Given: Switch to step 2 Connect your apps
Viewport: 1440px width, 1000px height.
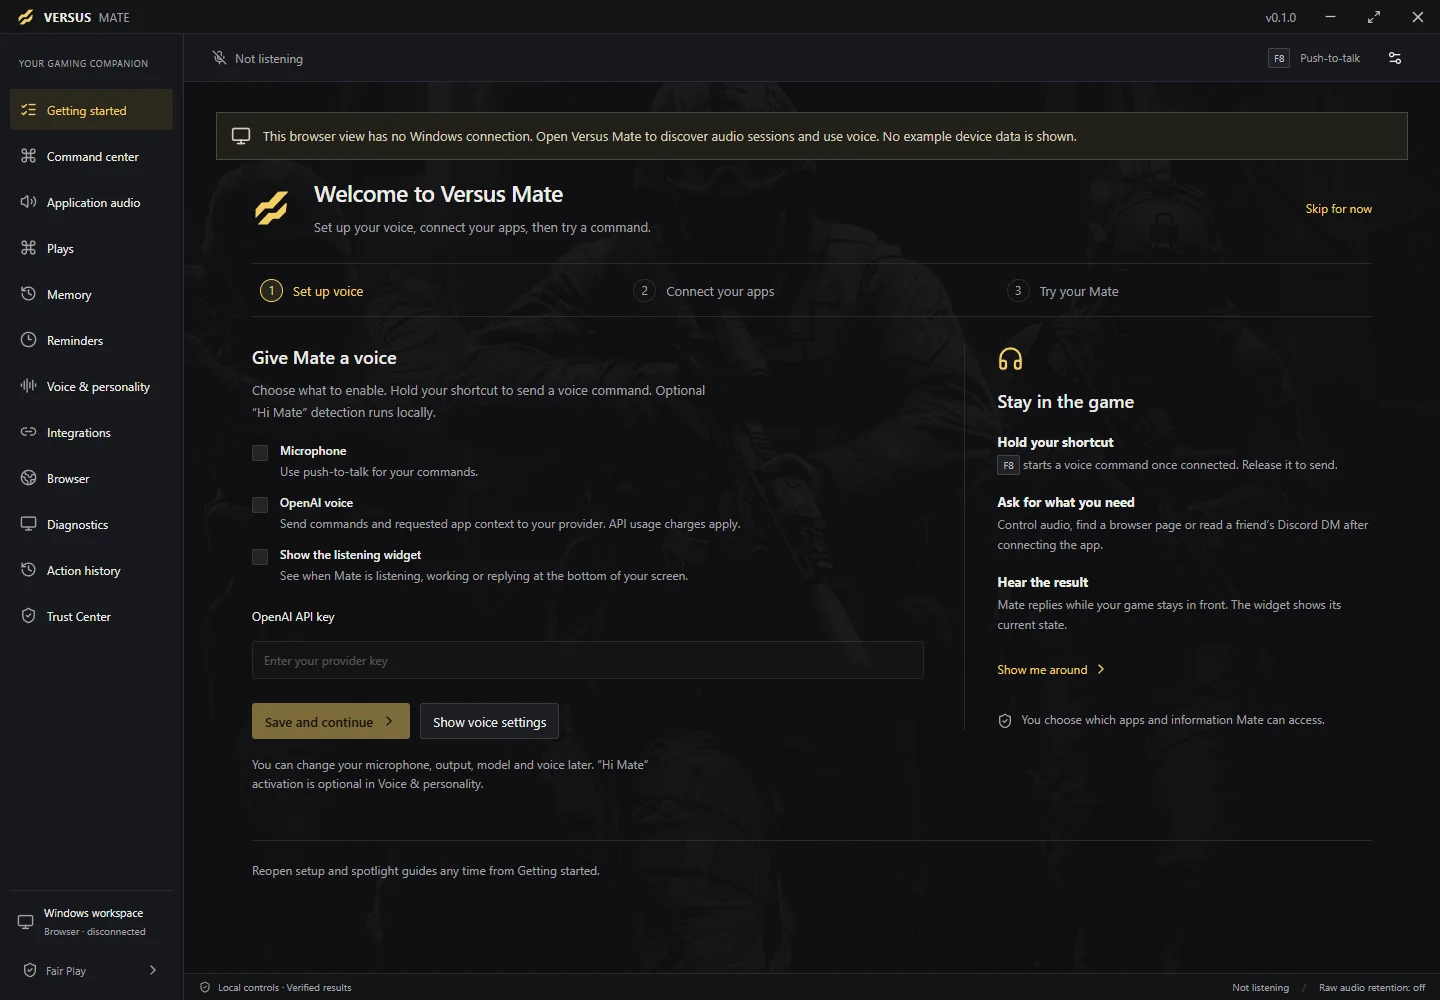Looking at the screenshot, I should [x=704, y=291].
